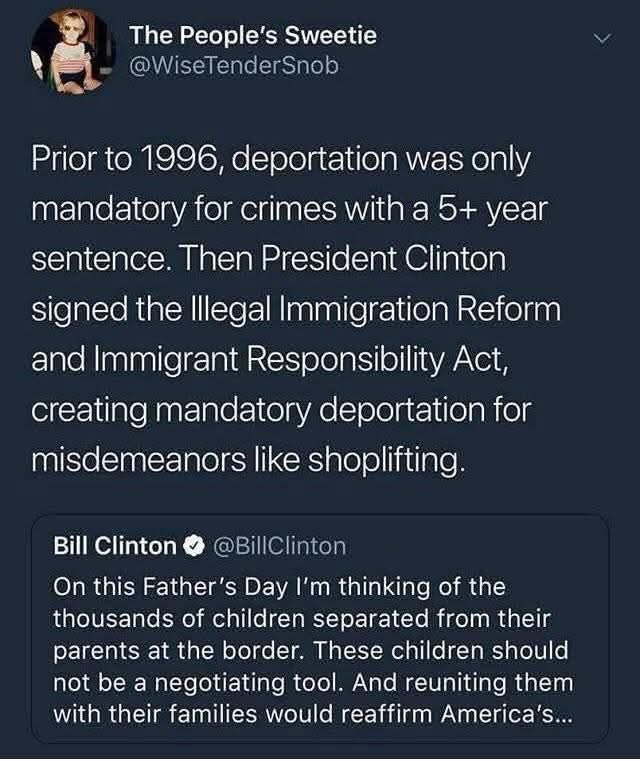Click the Bill Clinton name in quoted tweet
This screenshot has height=761, width=640.
pos(114,546)
